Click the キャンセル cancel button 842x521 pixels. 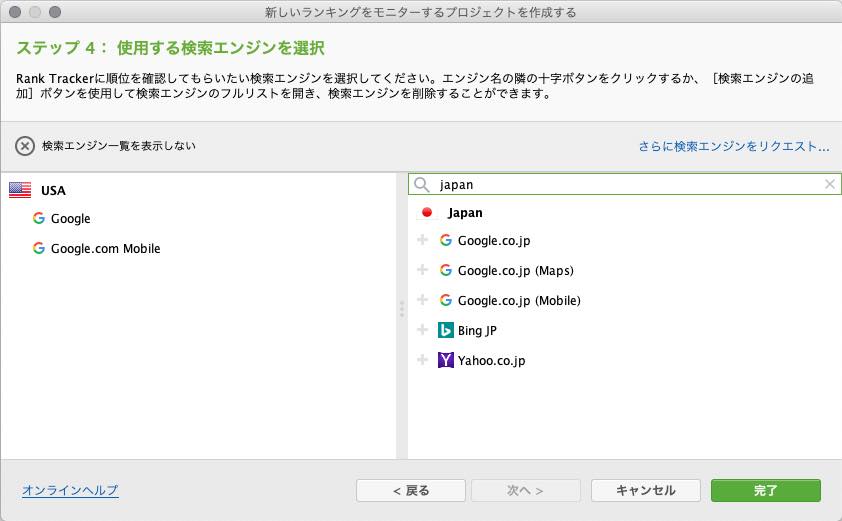coord(645,490)
